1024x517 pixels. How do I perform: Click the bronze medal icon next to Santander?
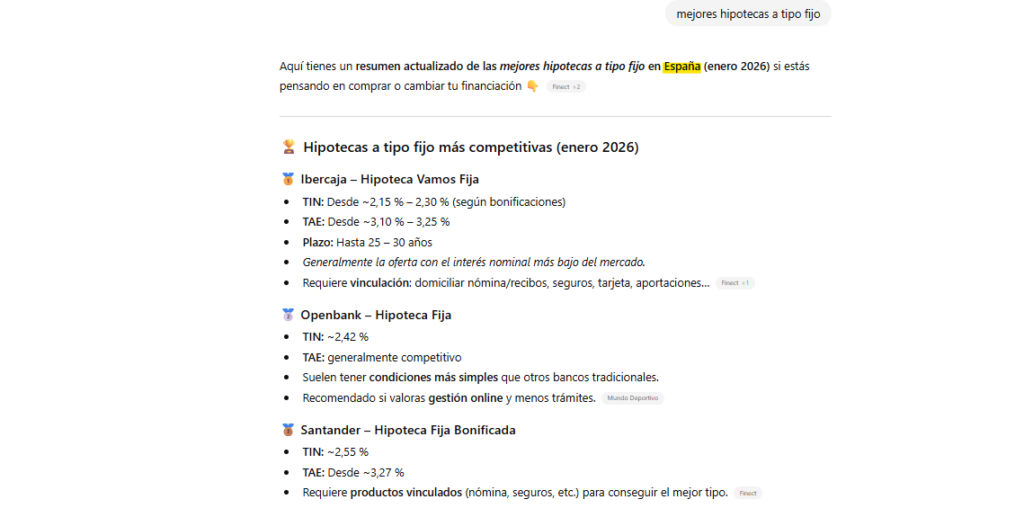[288, 430]
